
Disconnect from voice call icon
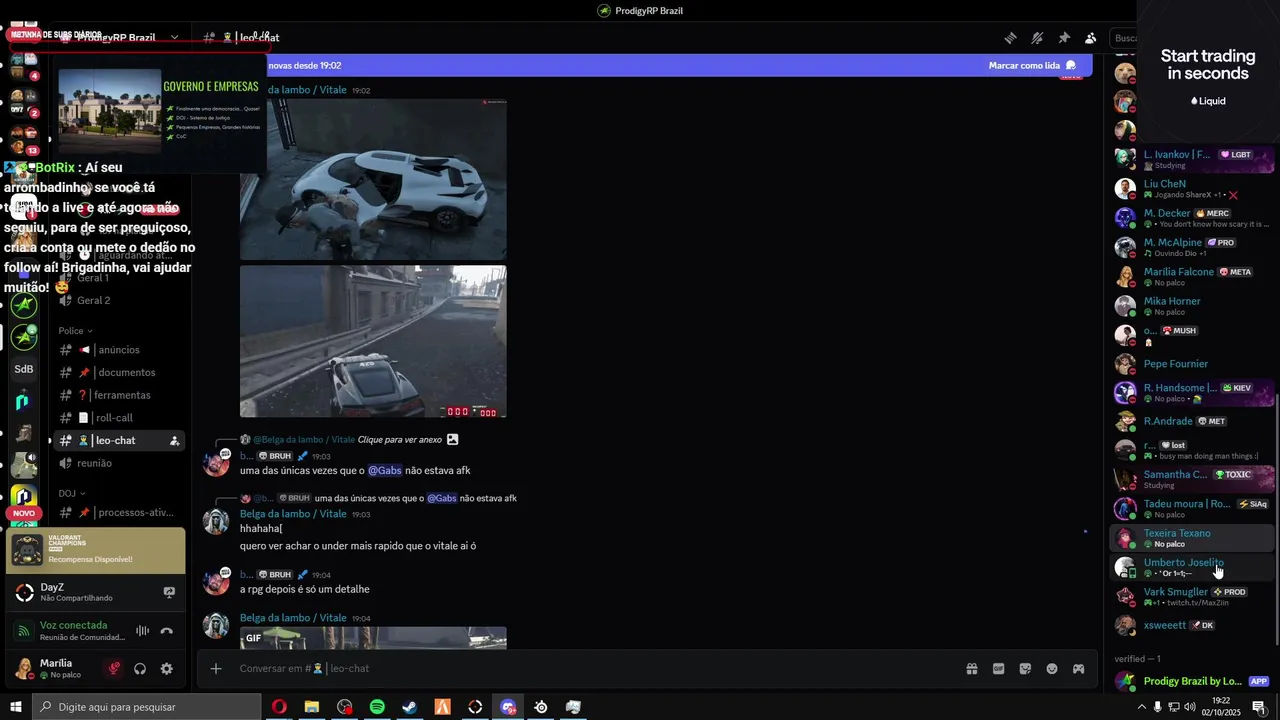[167, 631]
